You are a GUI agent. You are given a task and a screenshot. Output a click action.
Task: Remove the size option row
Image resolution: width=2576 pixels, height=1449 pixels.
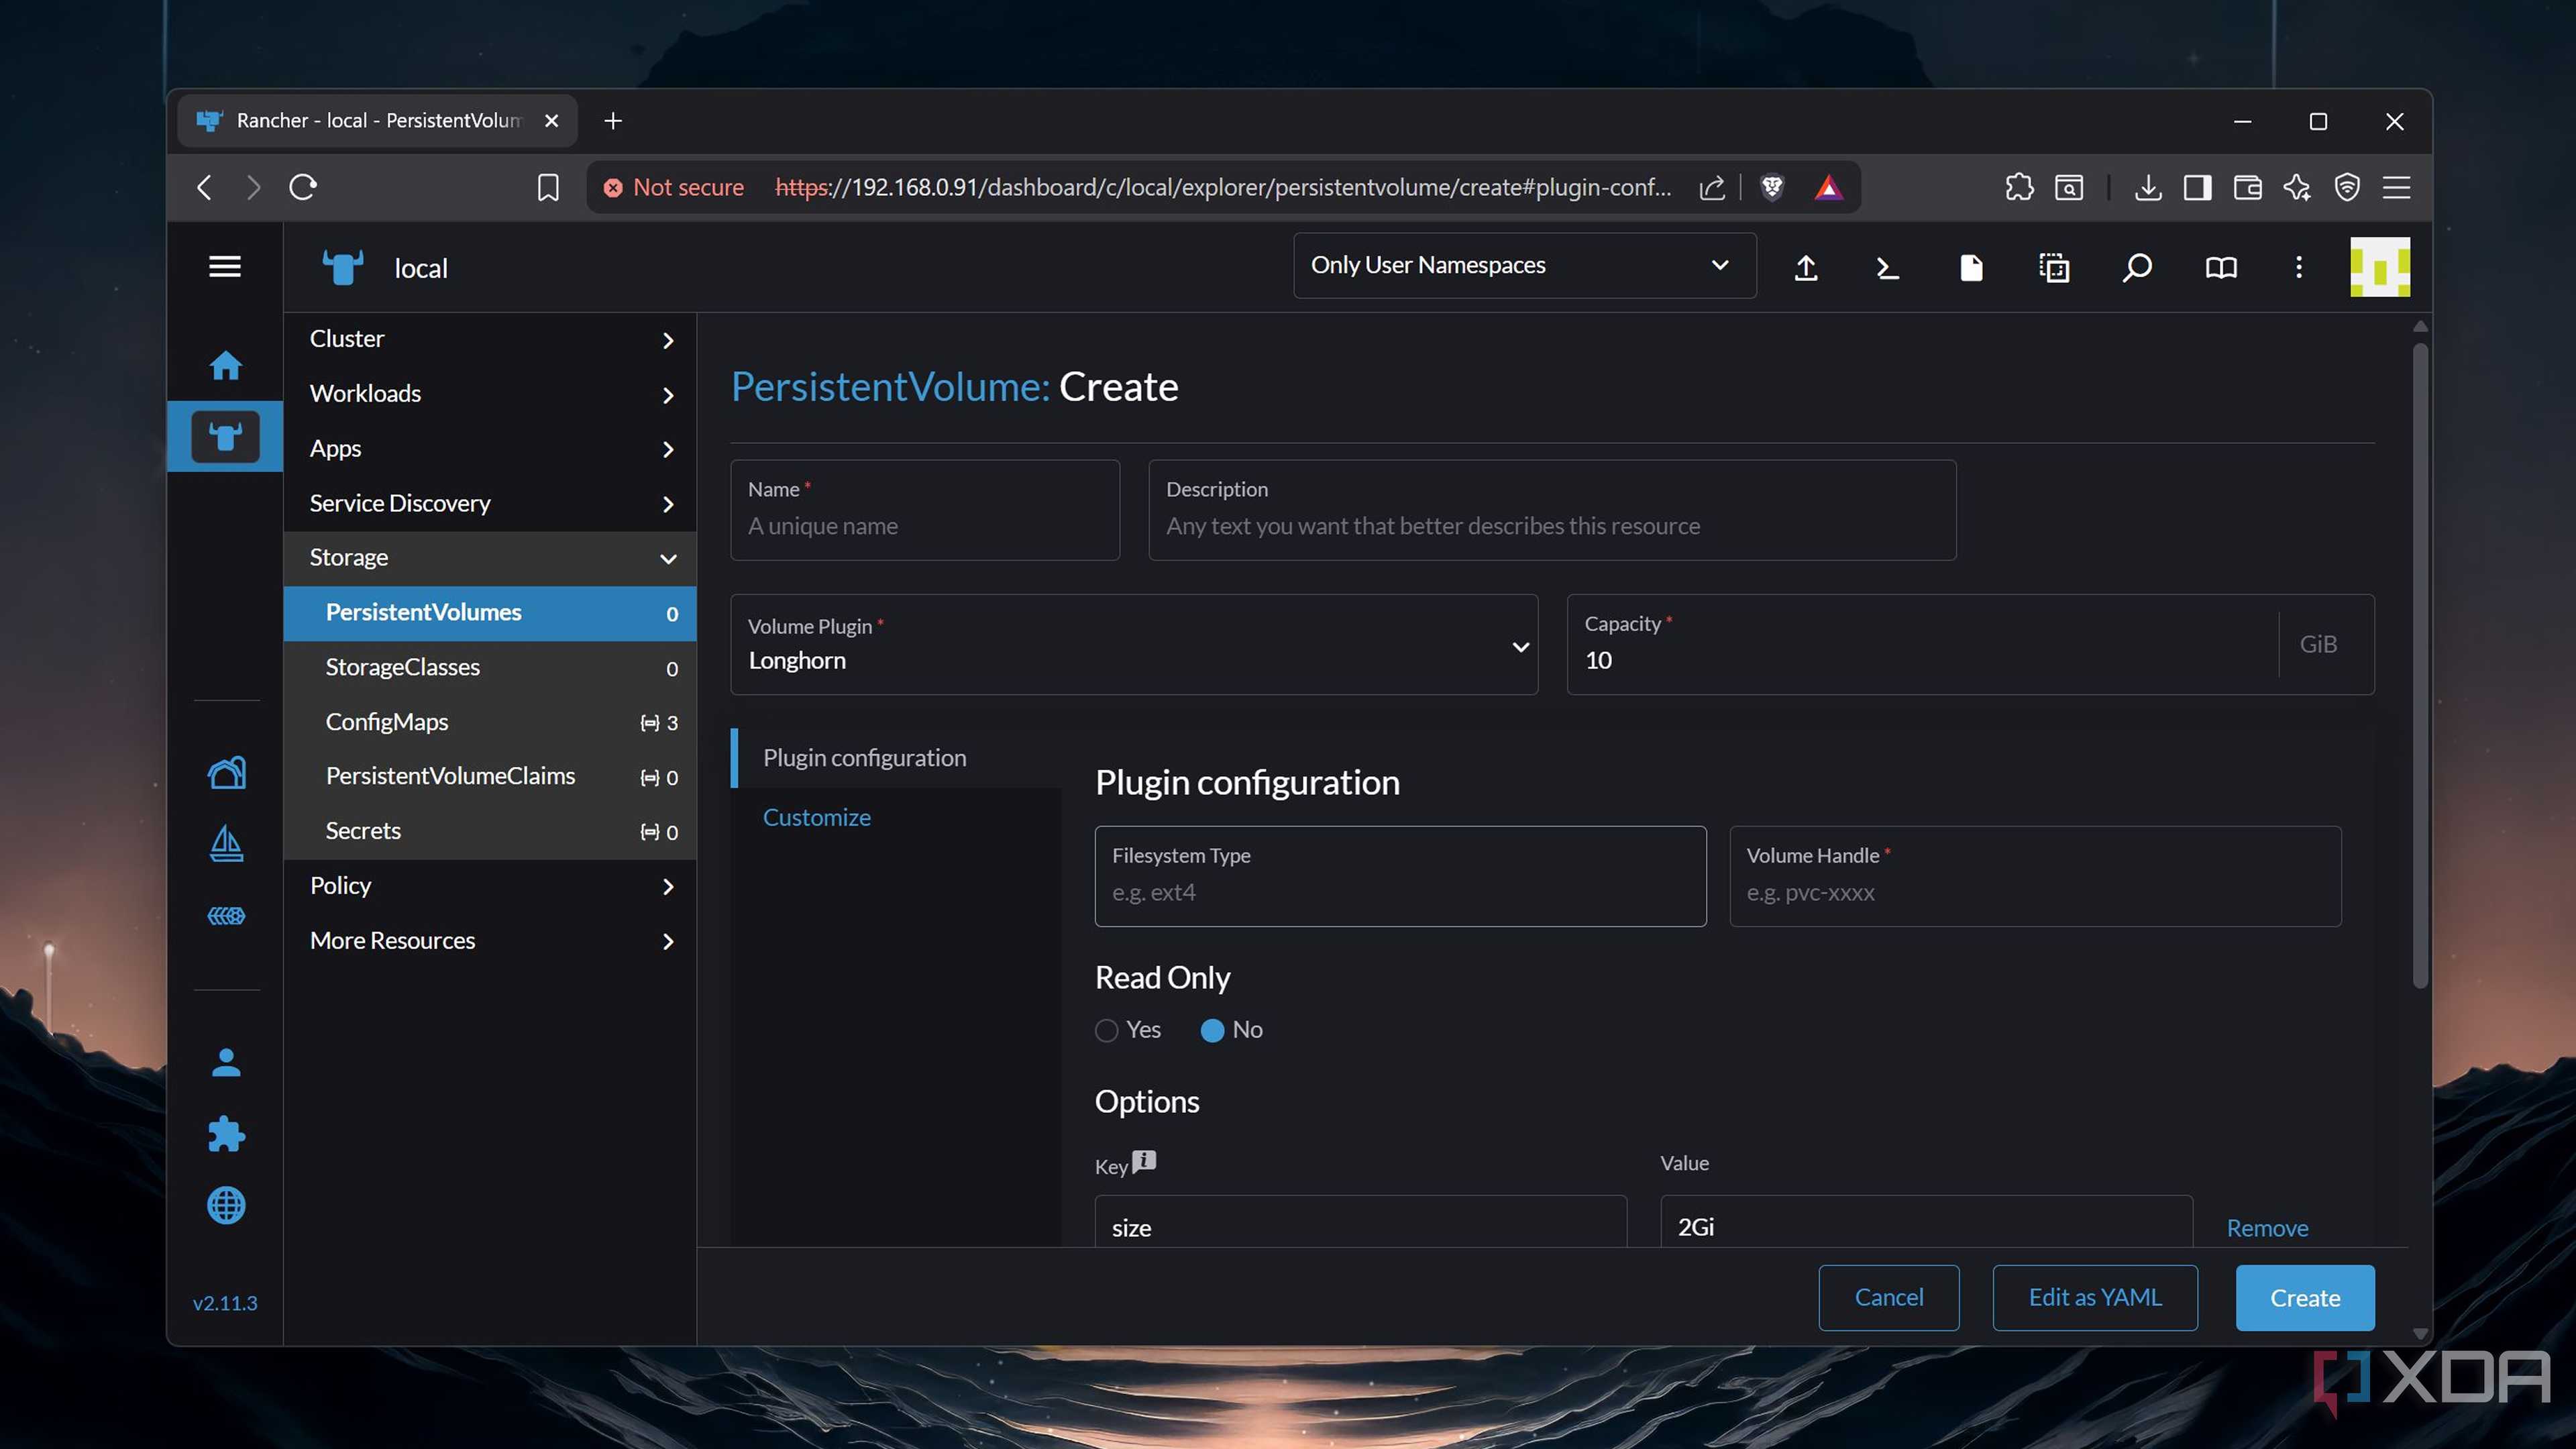coord(2267,1228)
